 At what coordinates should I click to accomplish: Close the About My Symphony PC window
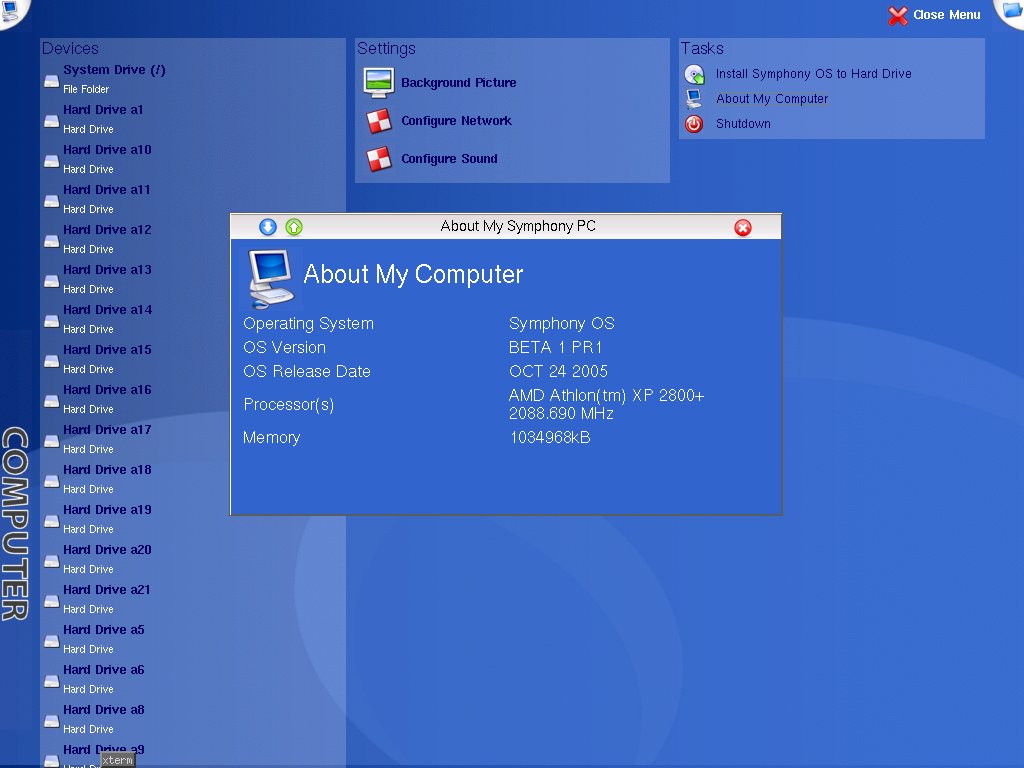[x=743, y=227]
